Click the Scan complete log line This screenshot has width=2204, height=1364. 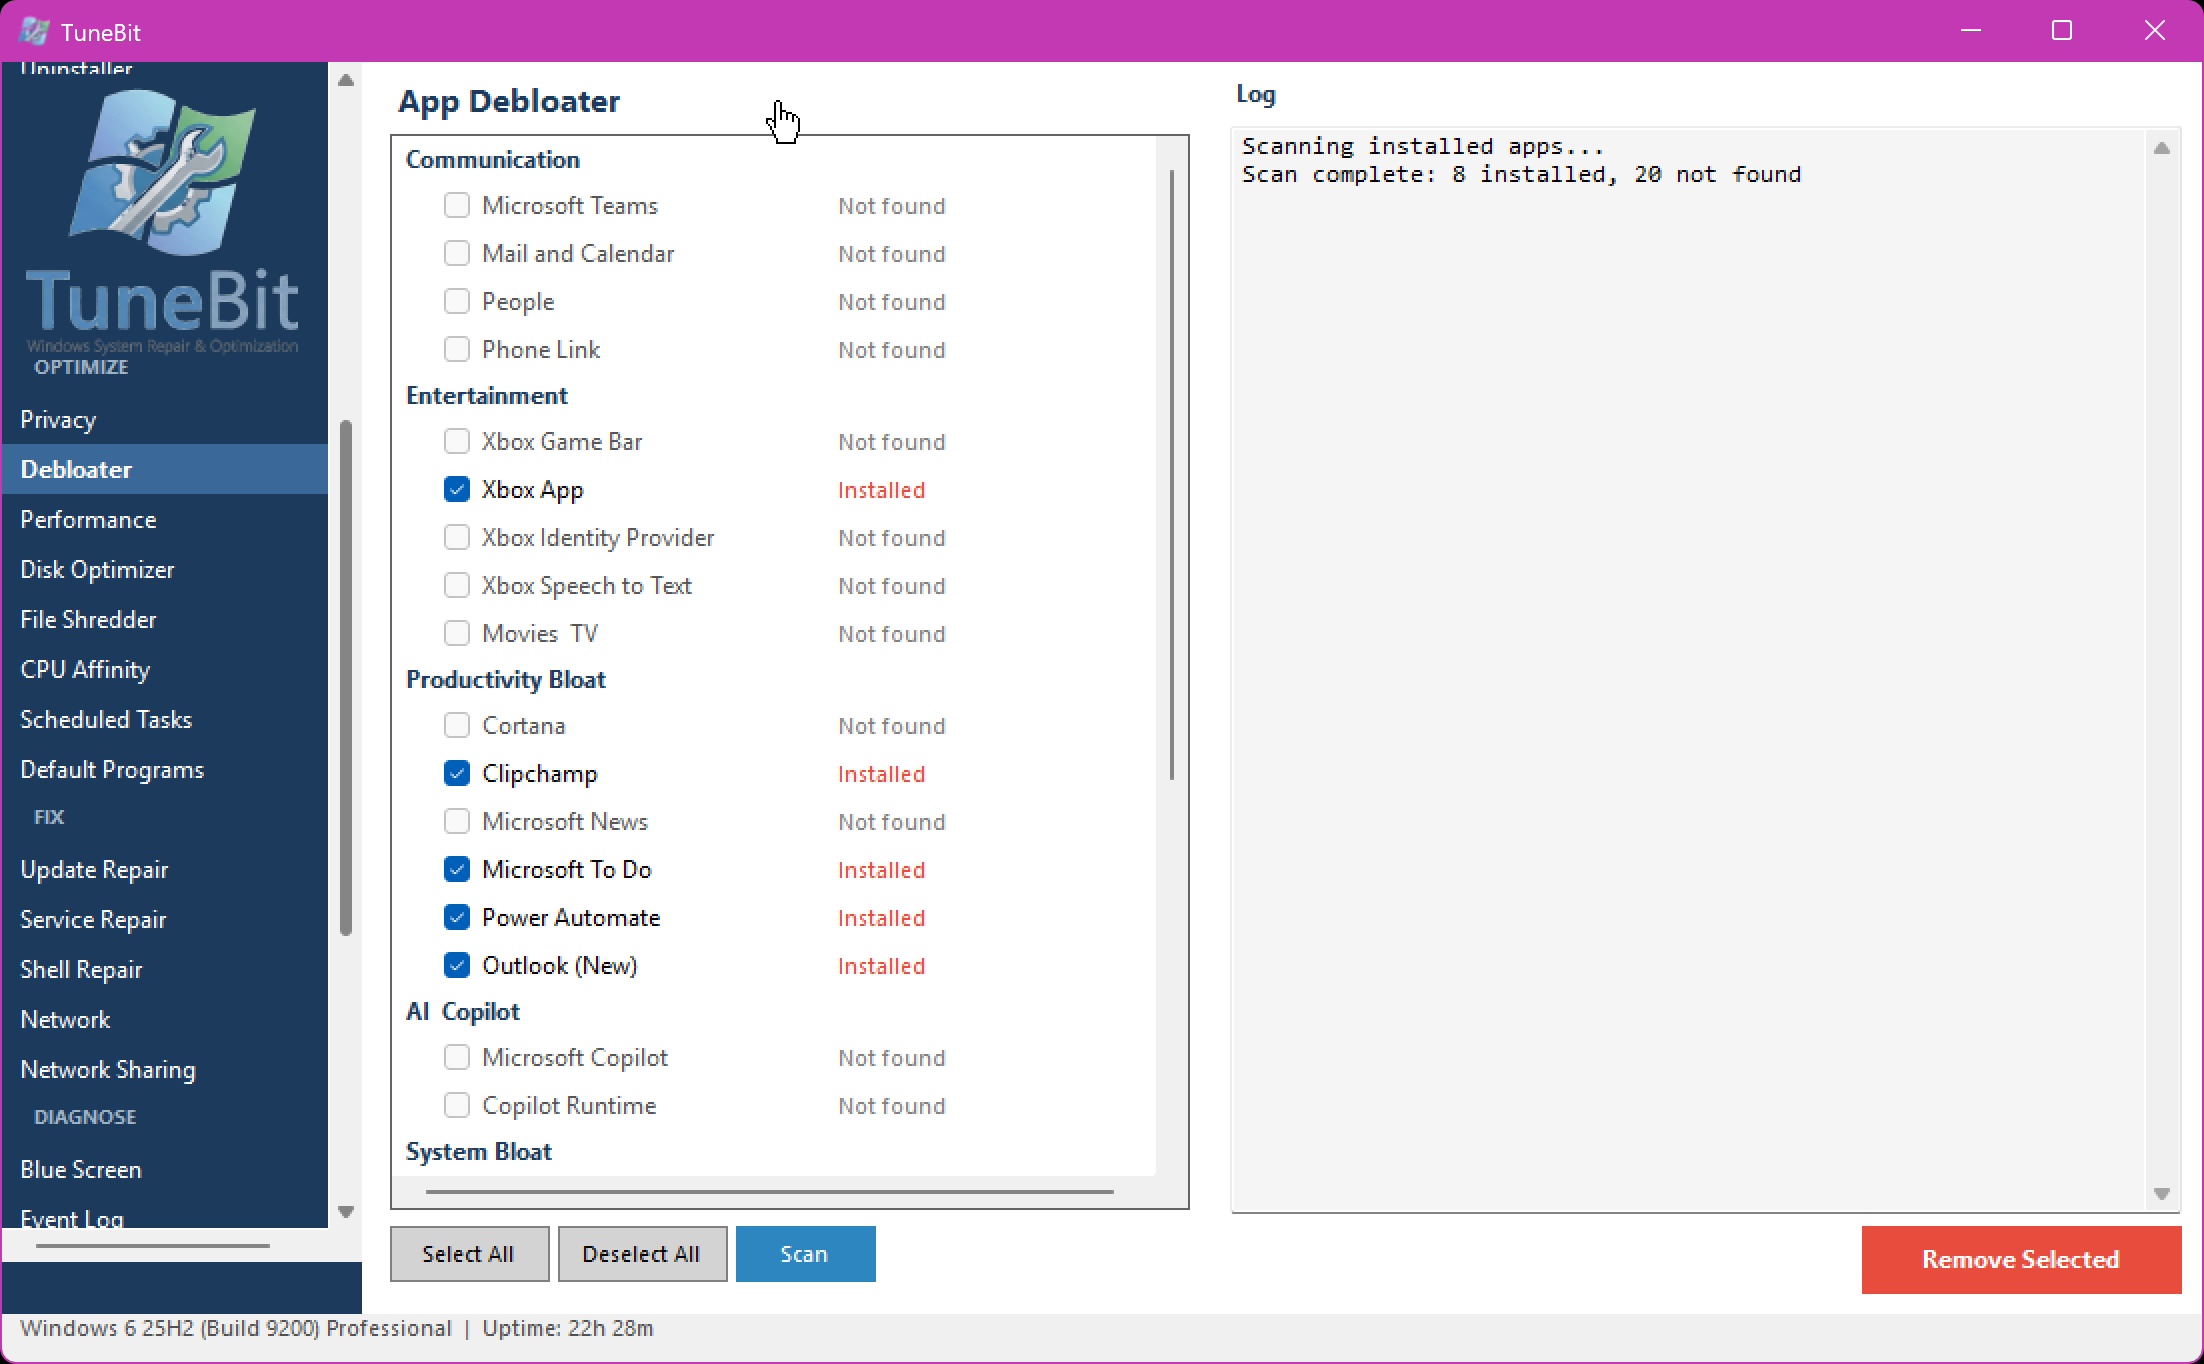point(1521,174)
